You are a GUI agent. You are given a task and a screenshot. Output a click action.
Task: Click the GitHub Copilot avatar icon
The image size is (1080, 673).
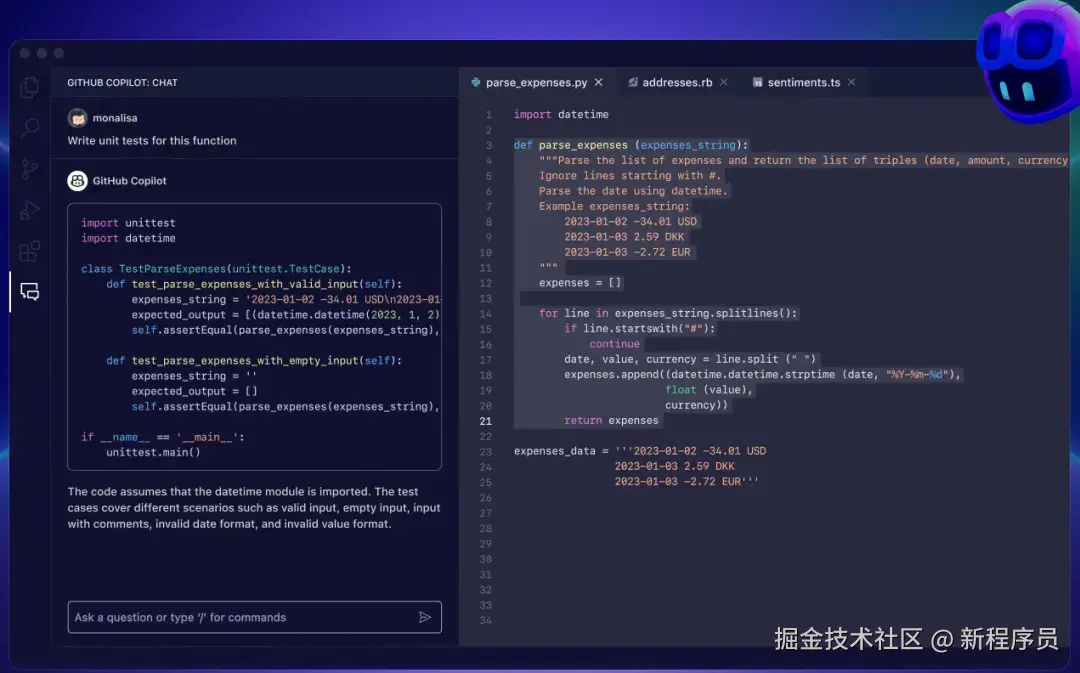click(x=77, y=180)
